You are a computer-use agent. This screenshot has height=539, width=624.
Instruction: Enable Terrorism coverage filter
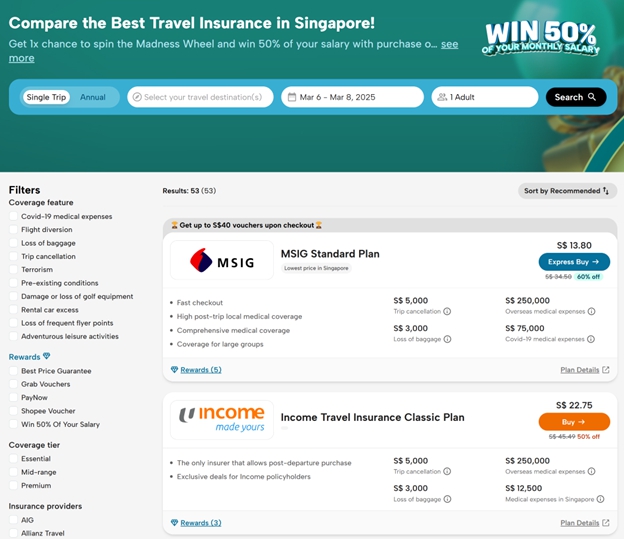[14, 270]
